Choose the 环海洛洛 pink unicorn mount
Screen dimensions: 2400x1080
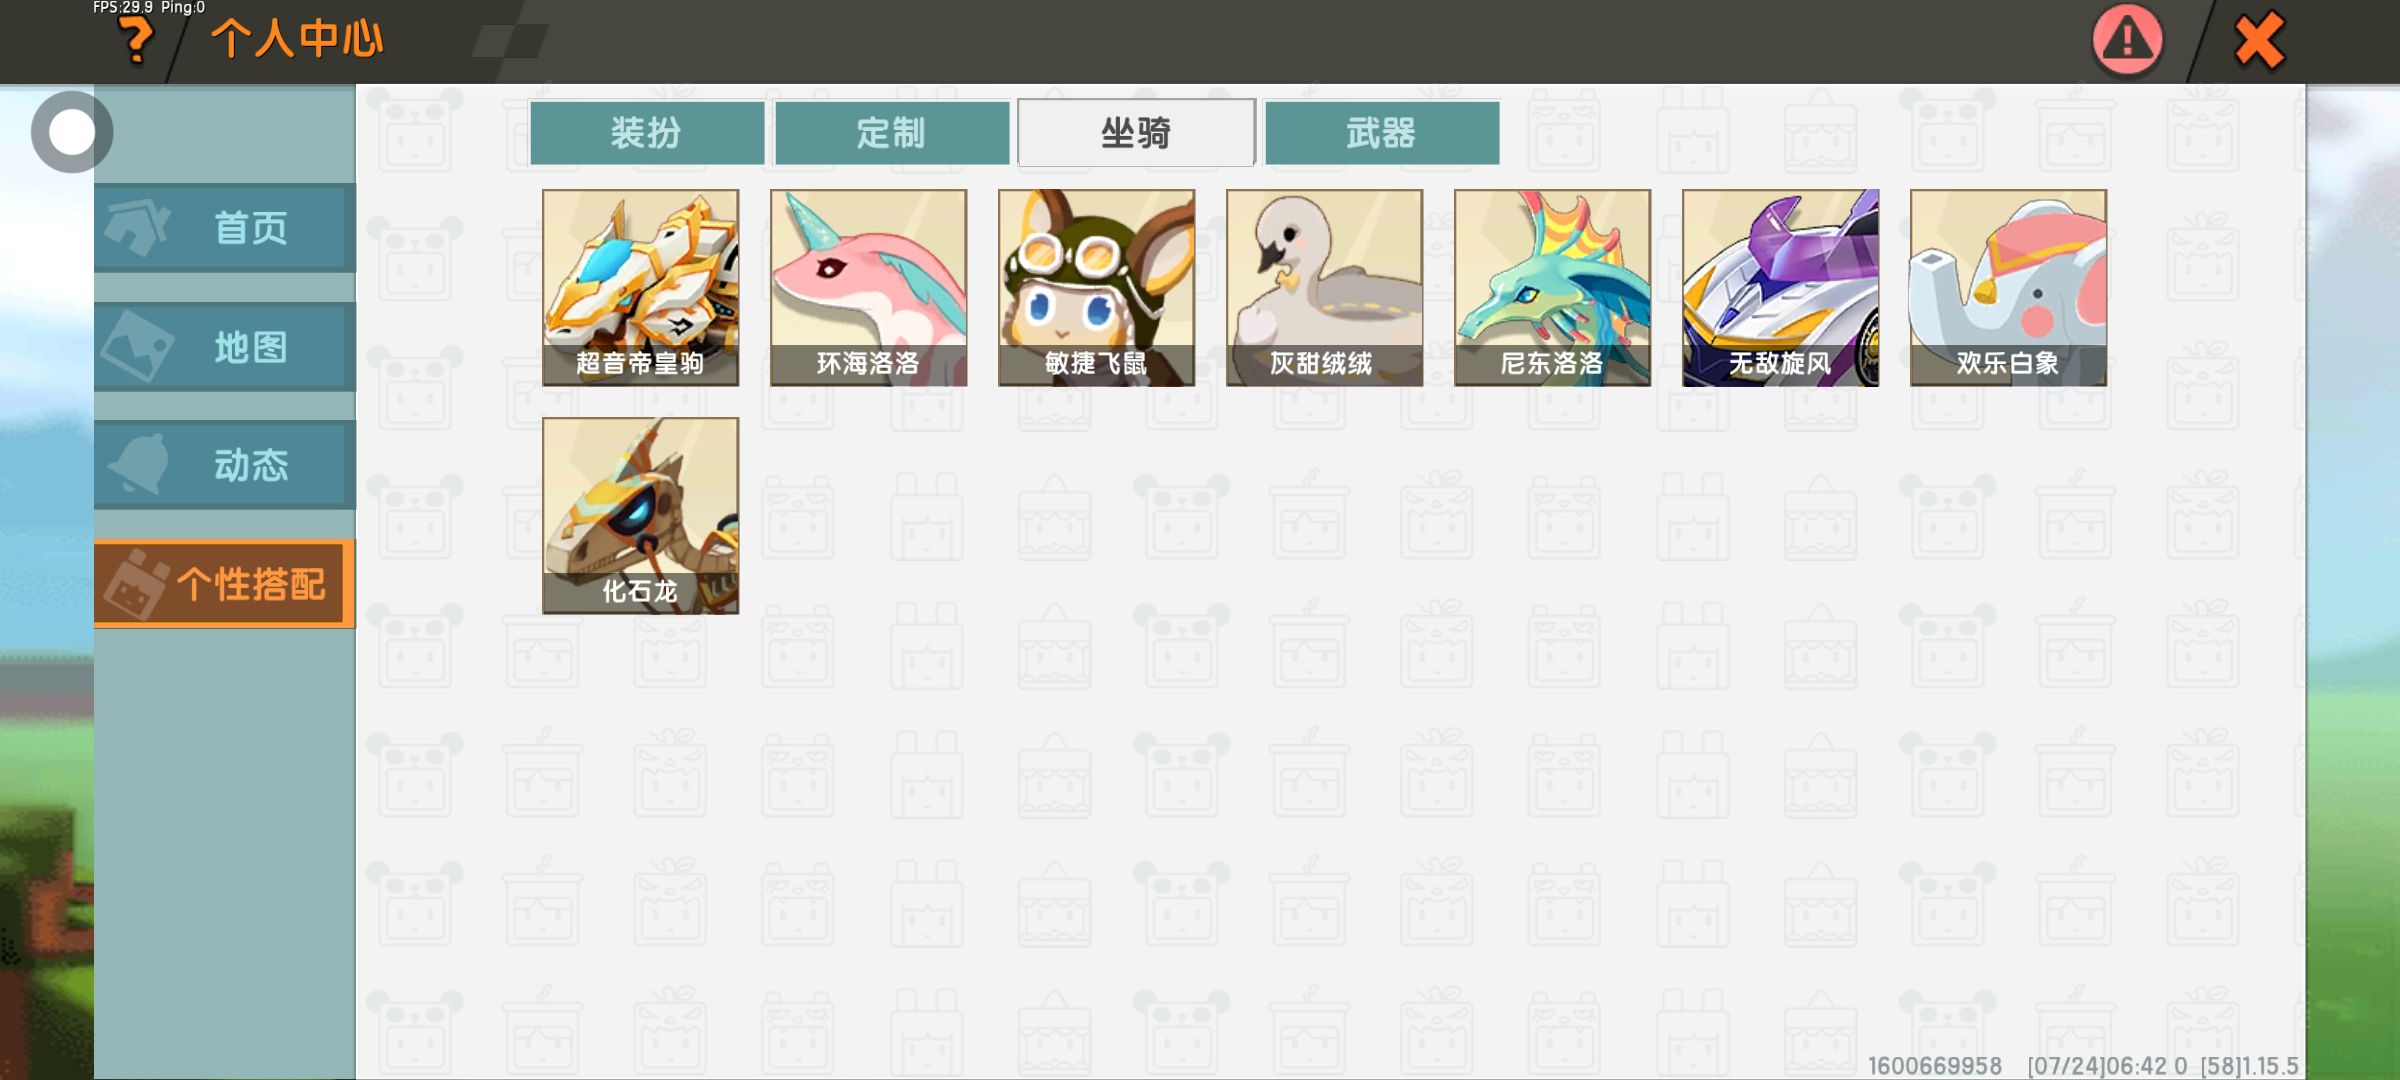pos(869,288)
